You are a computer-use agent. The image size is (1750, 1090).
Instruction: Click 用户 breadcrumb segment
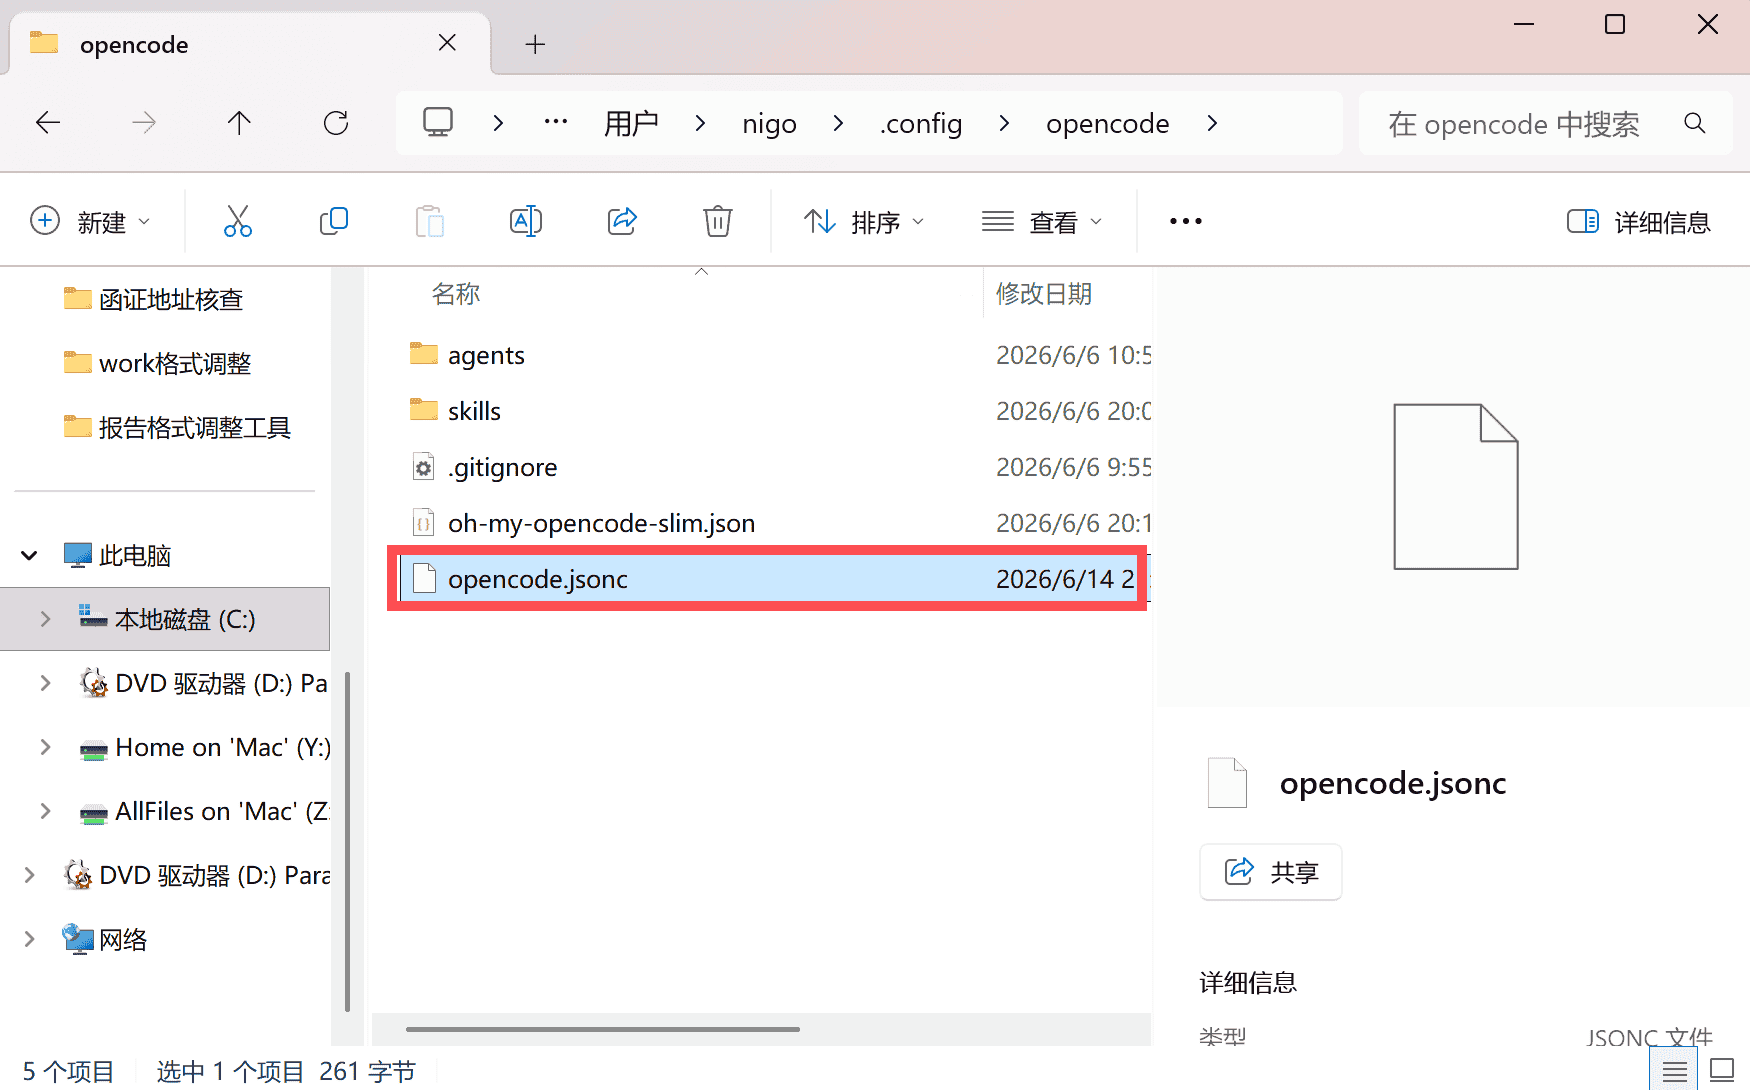click(631, 123)
